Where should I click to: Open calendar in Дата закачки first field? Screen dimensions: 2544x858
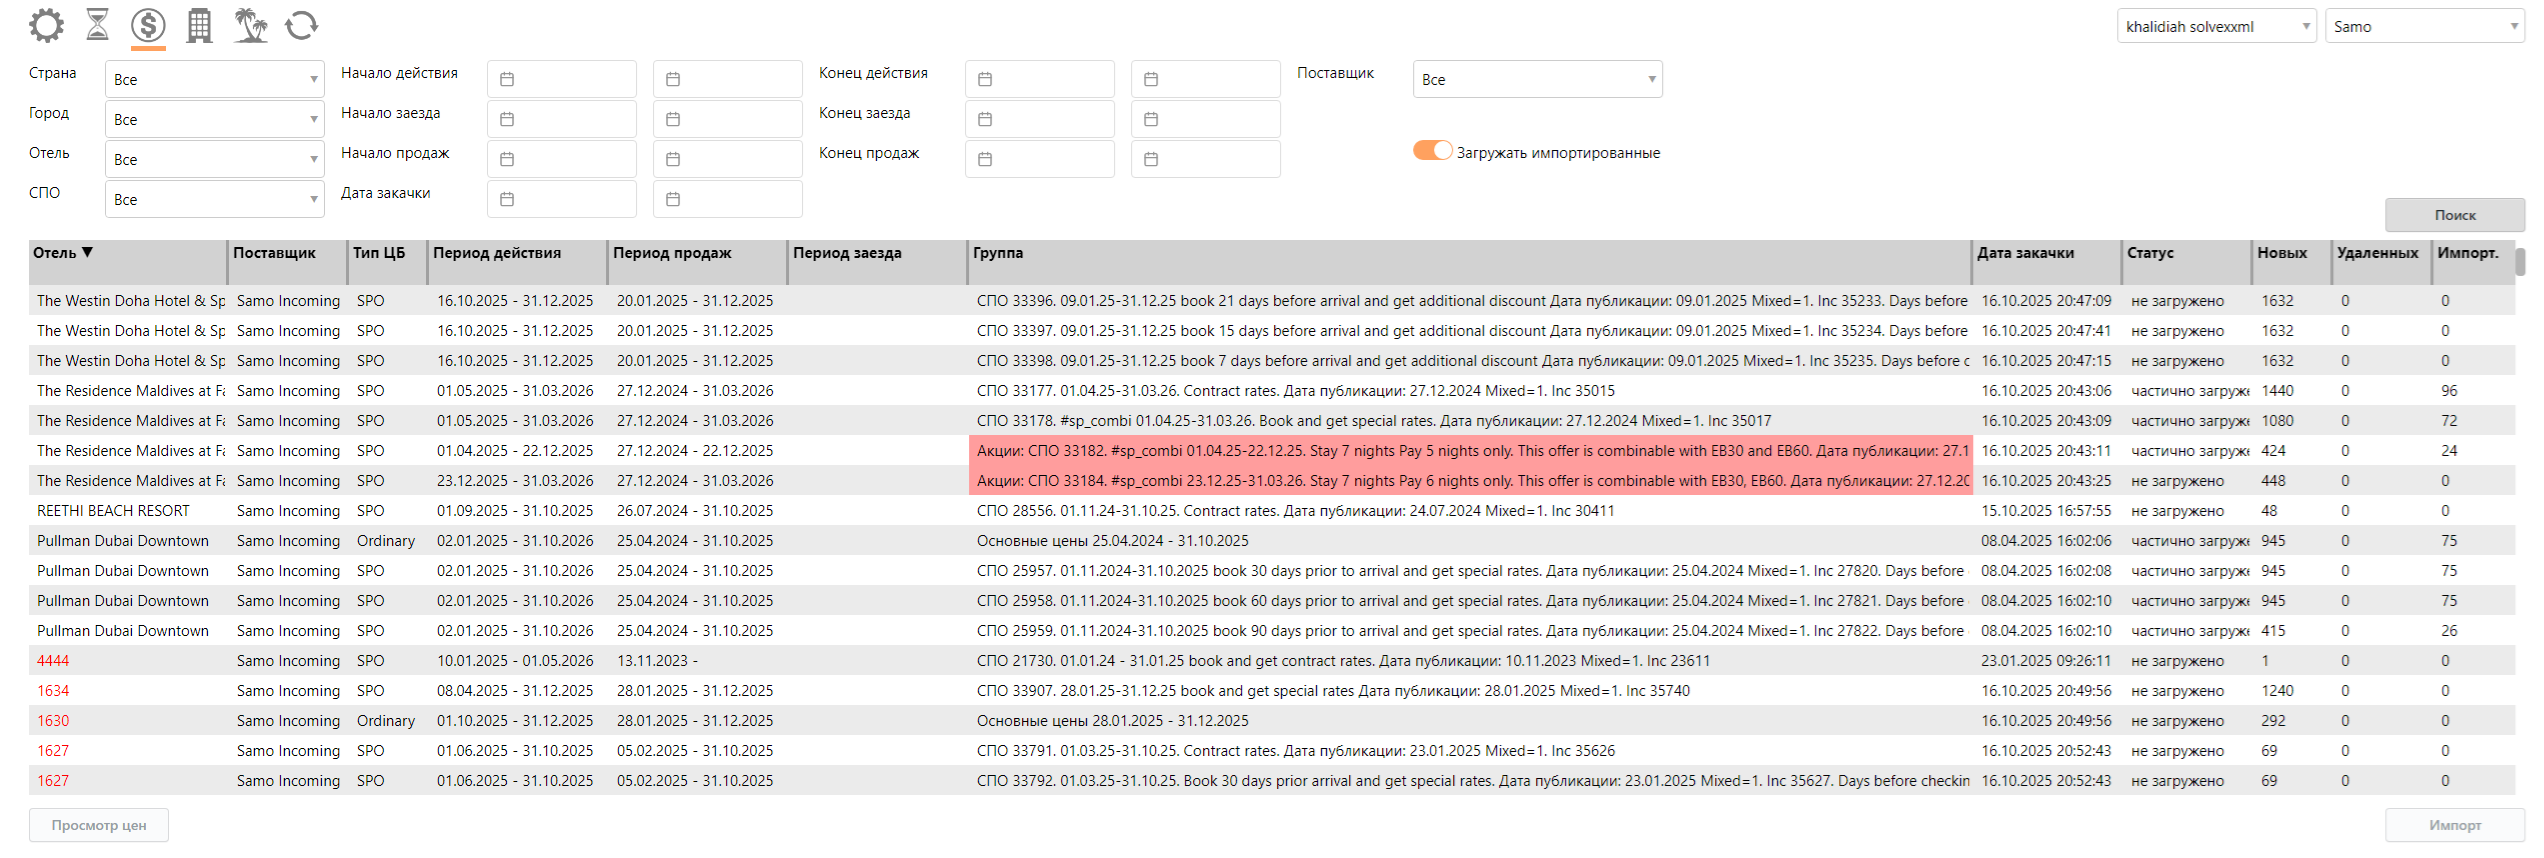[507, 199]
